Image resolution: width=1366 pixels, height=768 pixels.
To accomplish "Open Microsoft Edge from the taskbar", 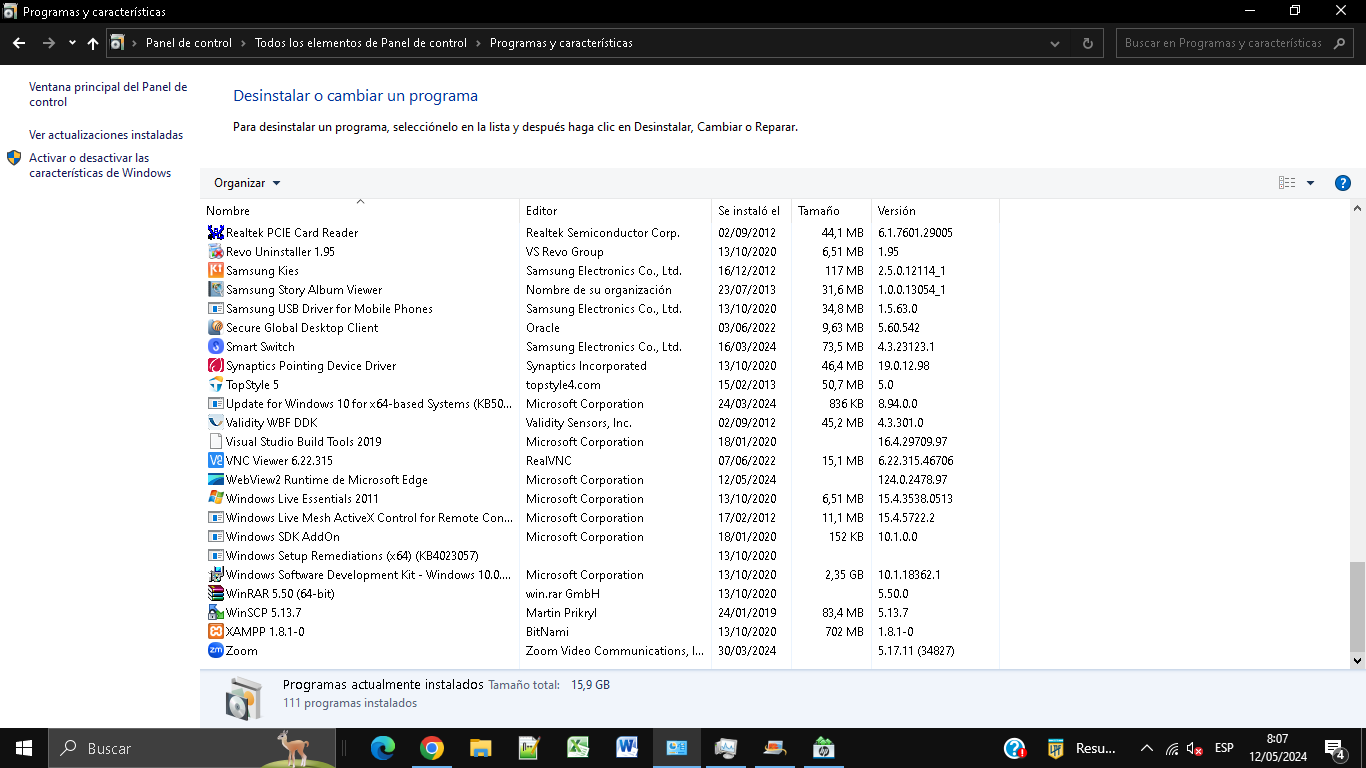I will pos(383,748).
